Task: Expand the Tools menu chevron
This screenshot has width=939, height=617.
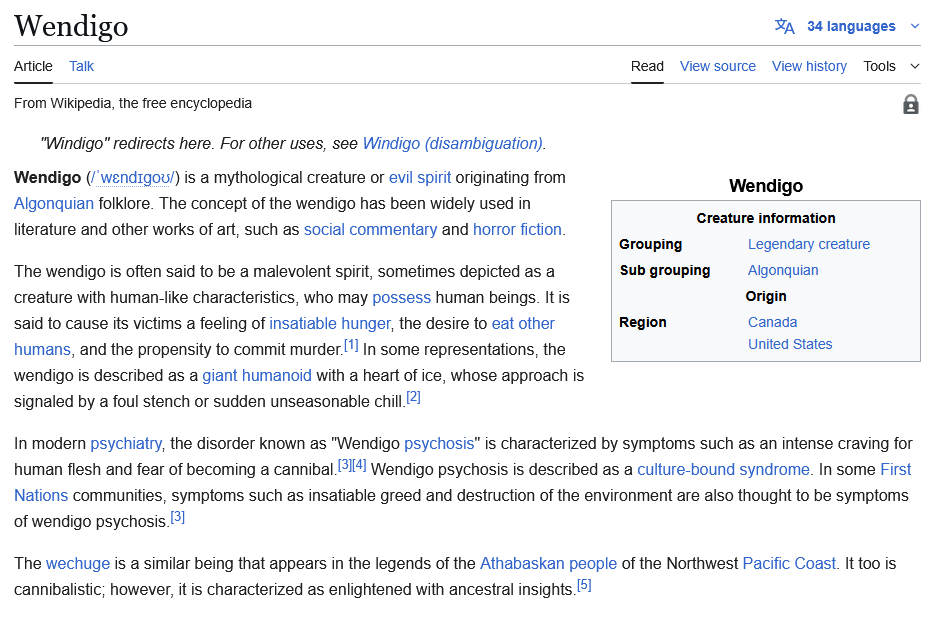Action: (x=914, y=66)
